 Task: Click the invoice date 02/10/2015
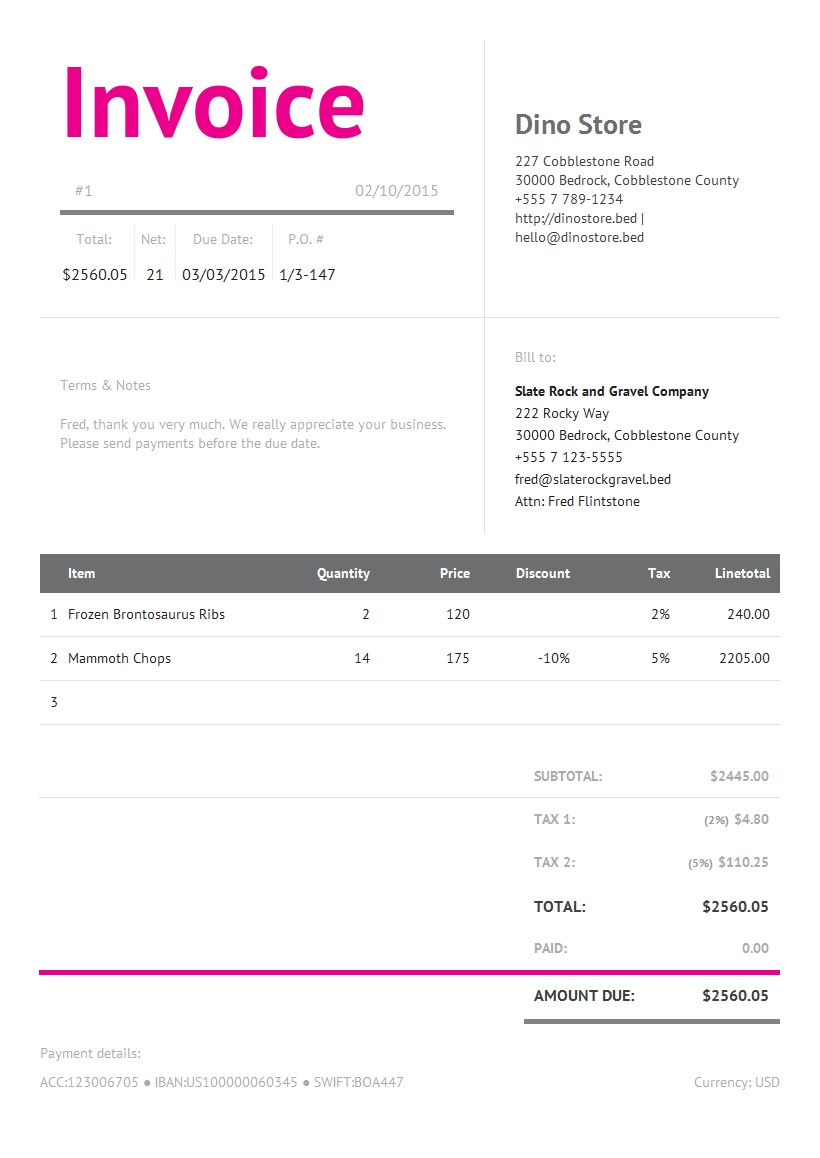click(397, 191)
